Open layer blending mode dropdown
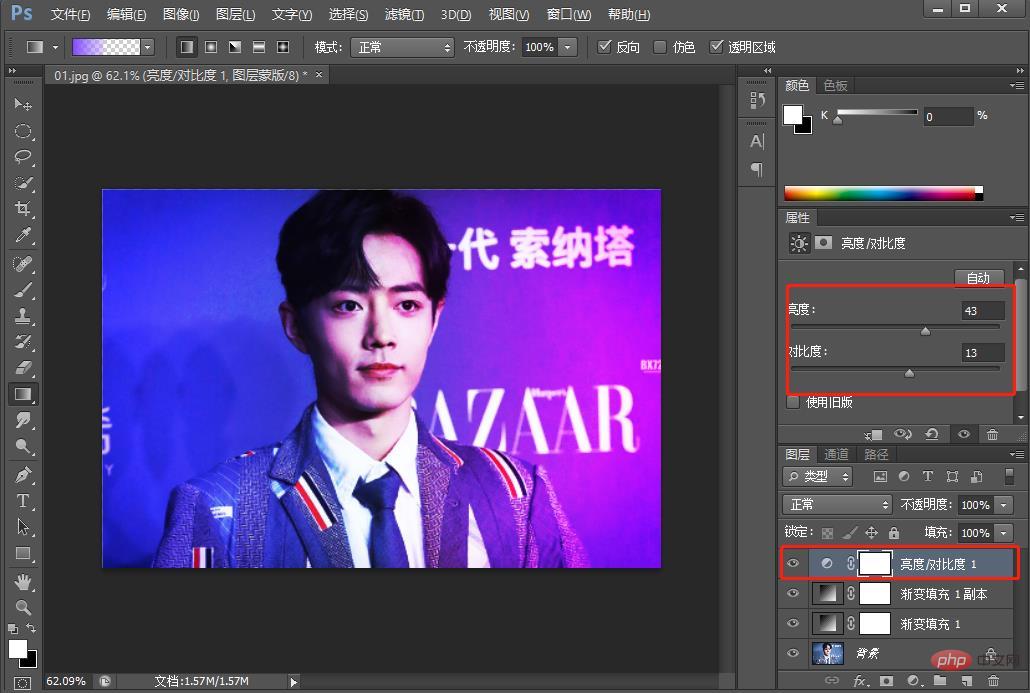The height and width of the screenshot is (693, 1030). click(837, 504)
